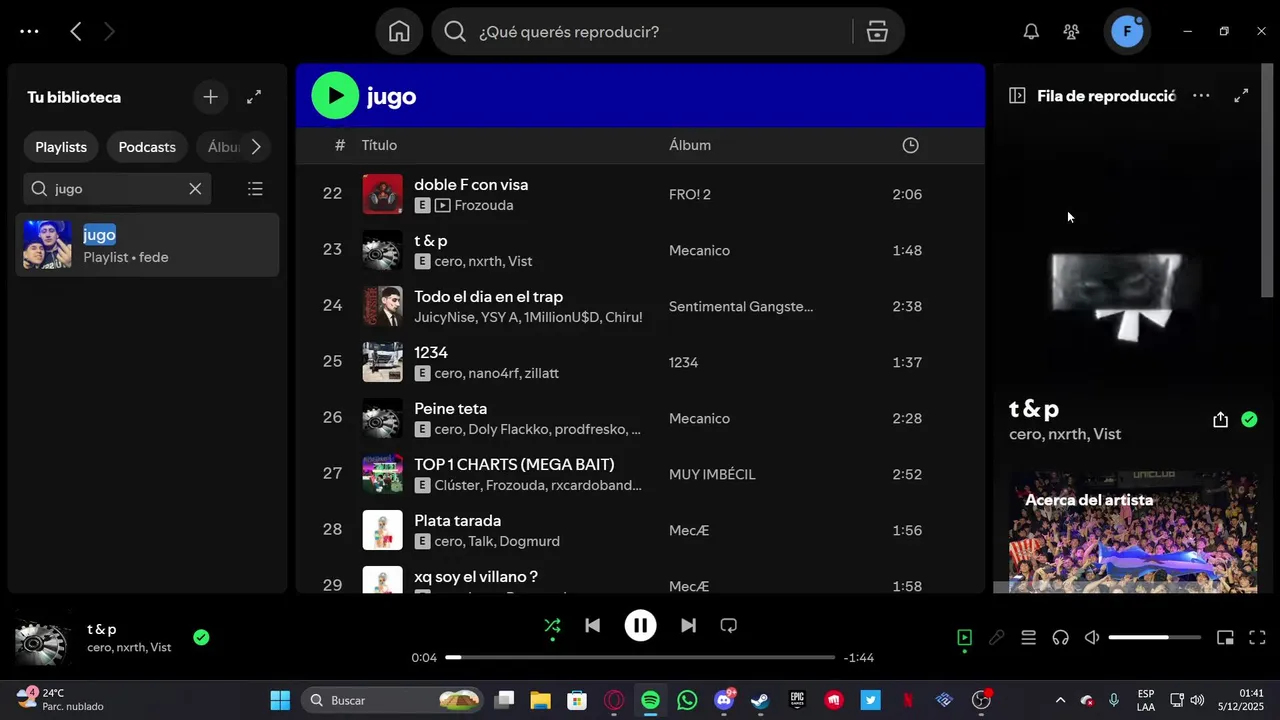Share the song 't & p' from side panel
This screenshot has width=1280, height=720.
pyautogui.click(x=1220, y=420)
